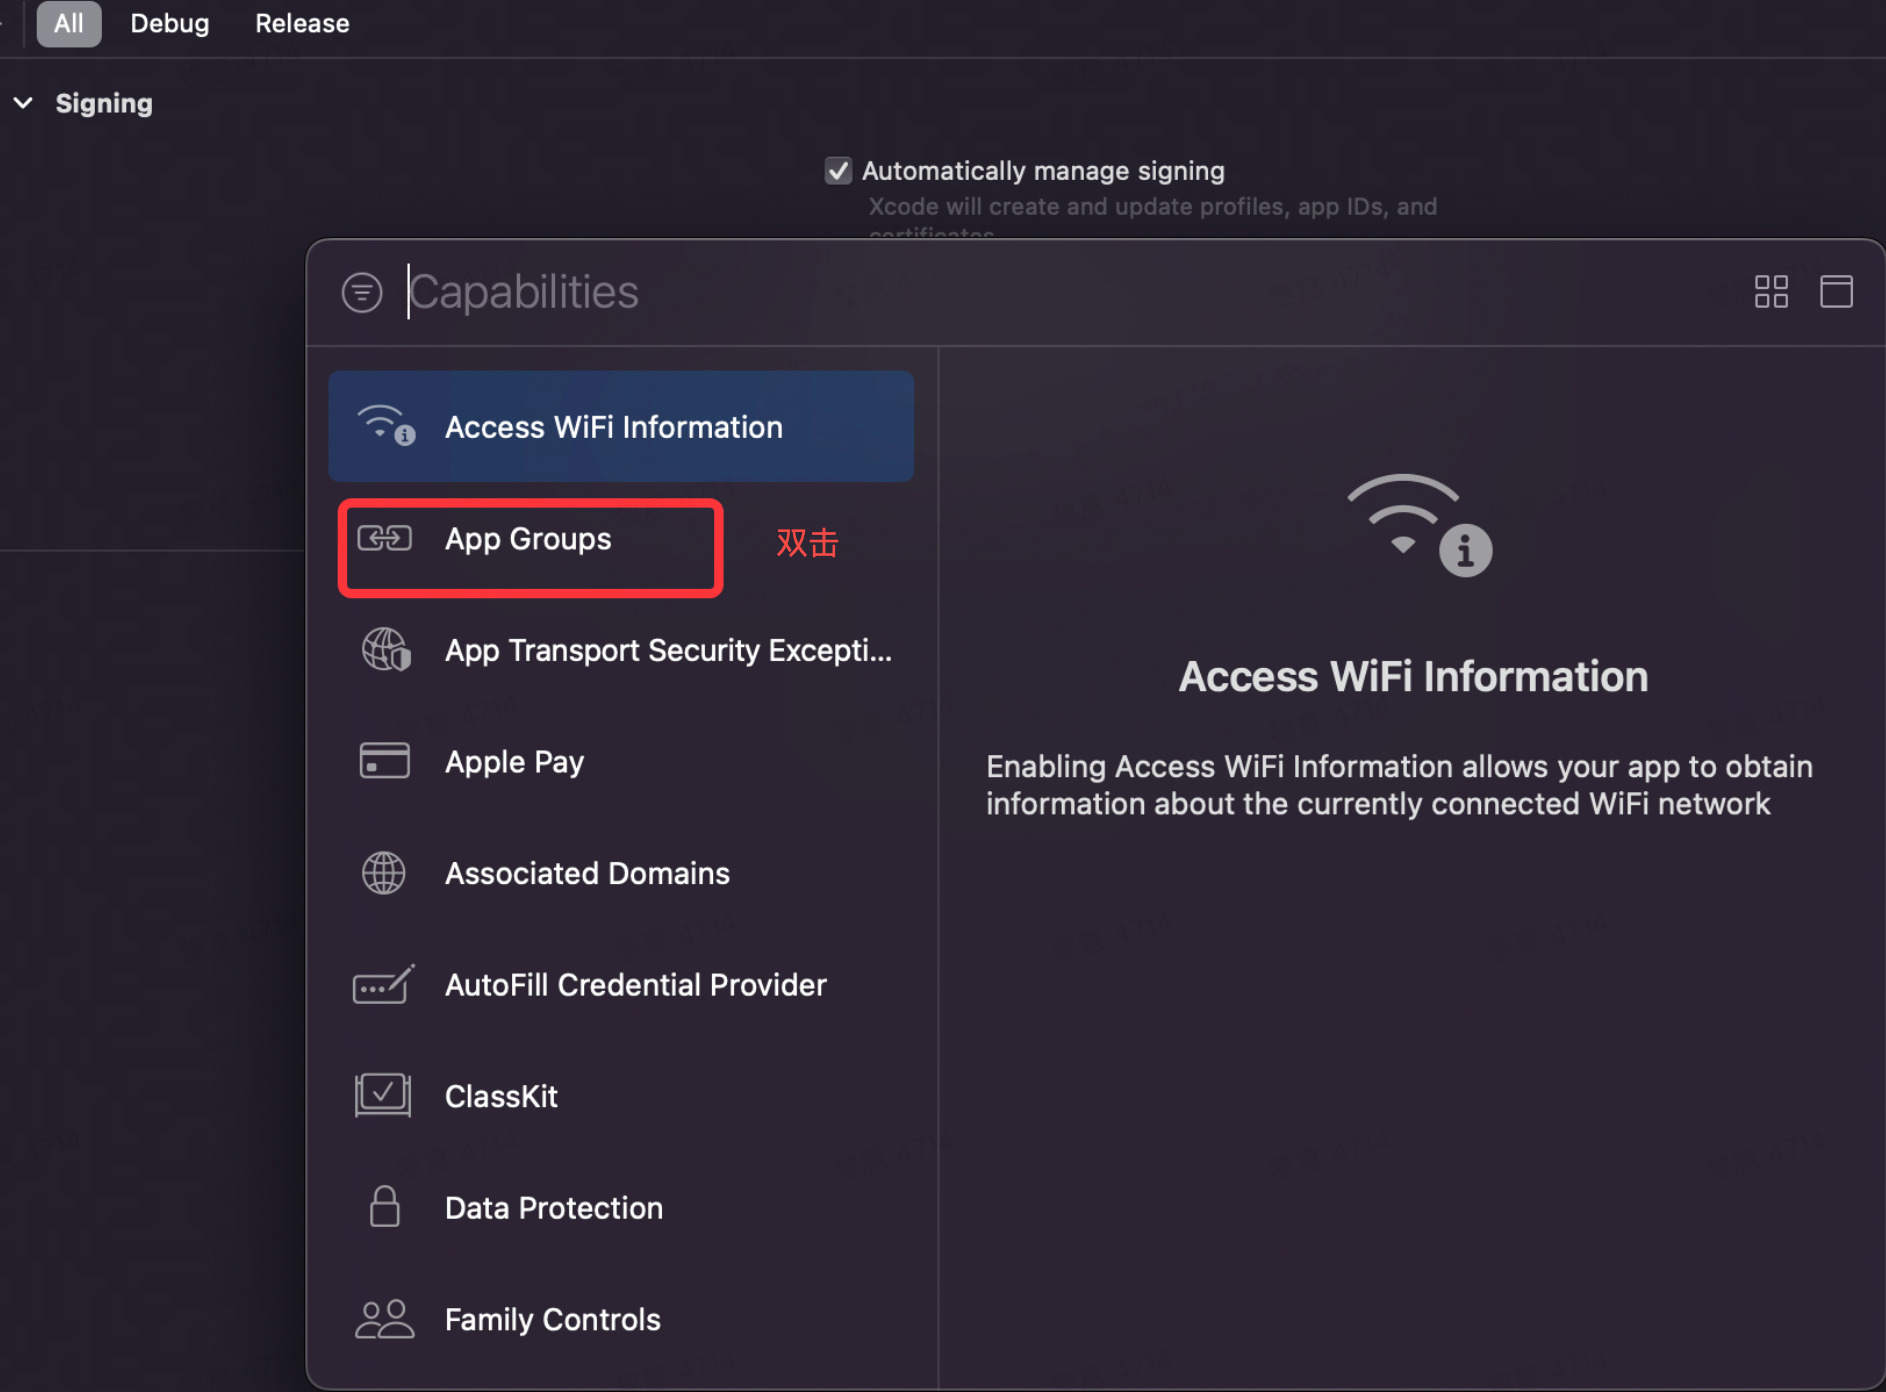Viewport: 1886px width, 1392px height.
Task: Toggle the details panel layout icon
Action: 1836,292
